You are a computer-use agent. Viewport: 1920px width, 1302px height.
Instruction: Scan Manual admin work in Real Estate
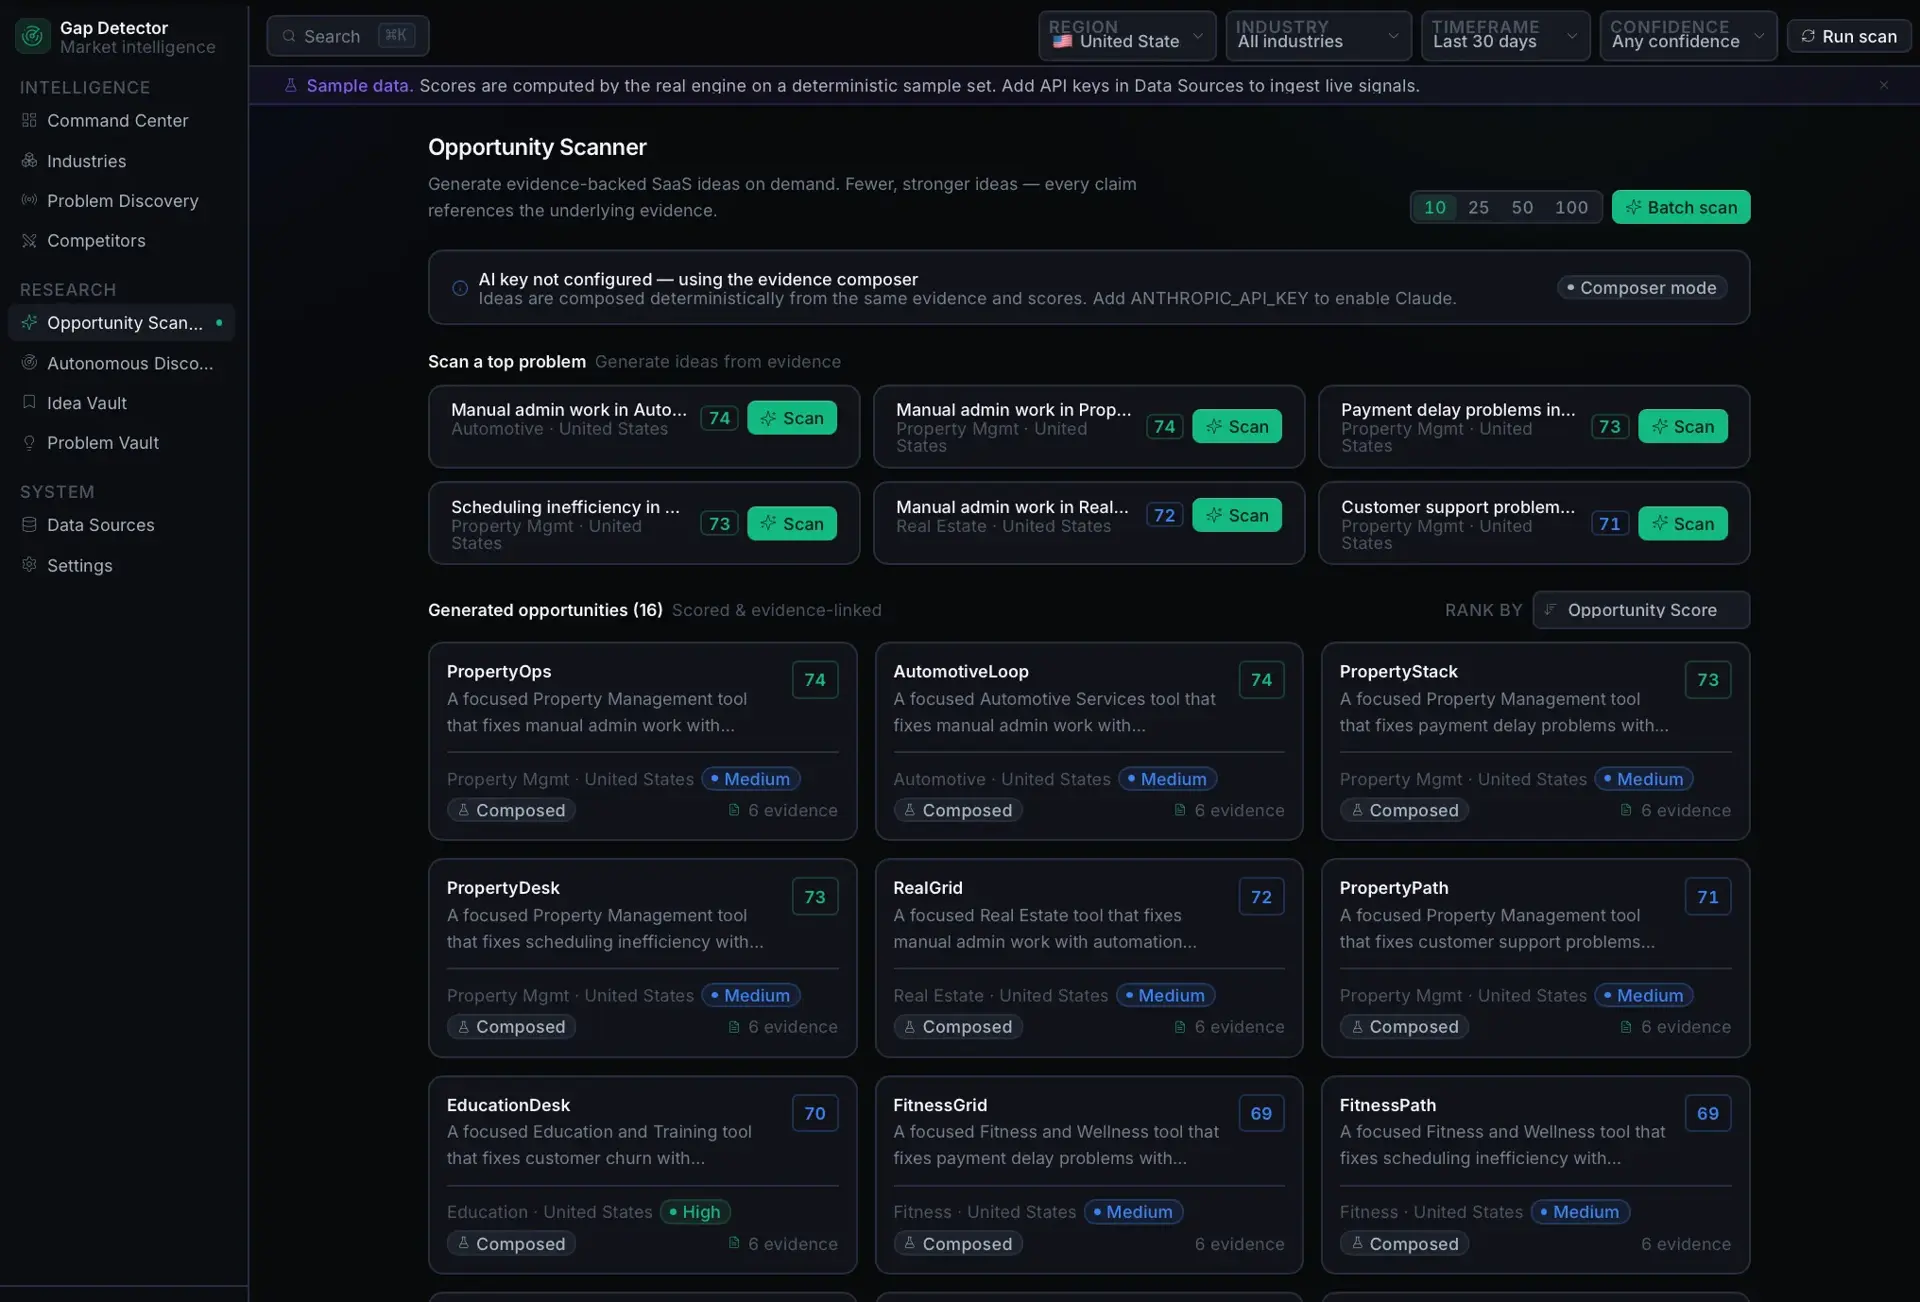pyautogui.click(x=1237, y=515)
